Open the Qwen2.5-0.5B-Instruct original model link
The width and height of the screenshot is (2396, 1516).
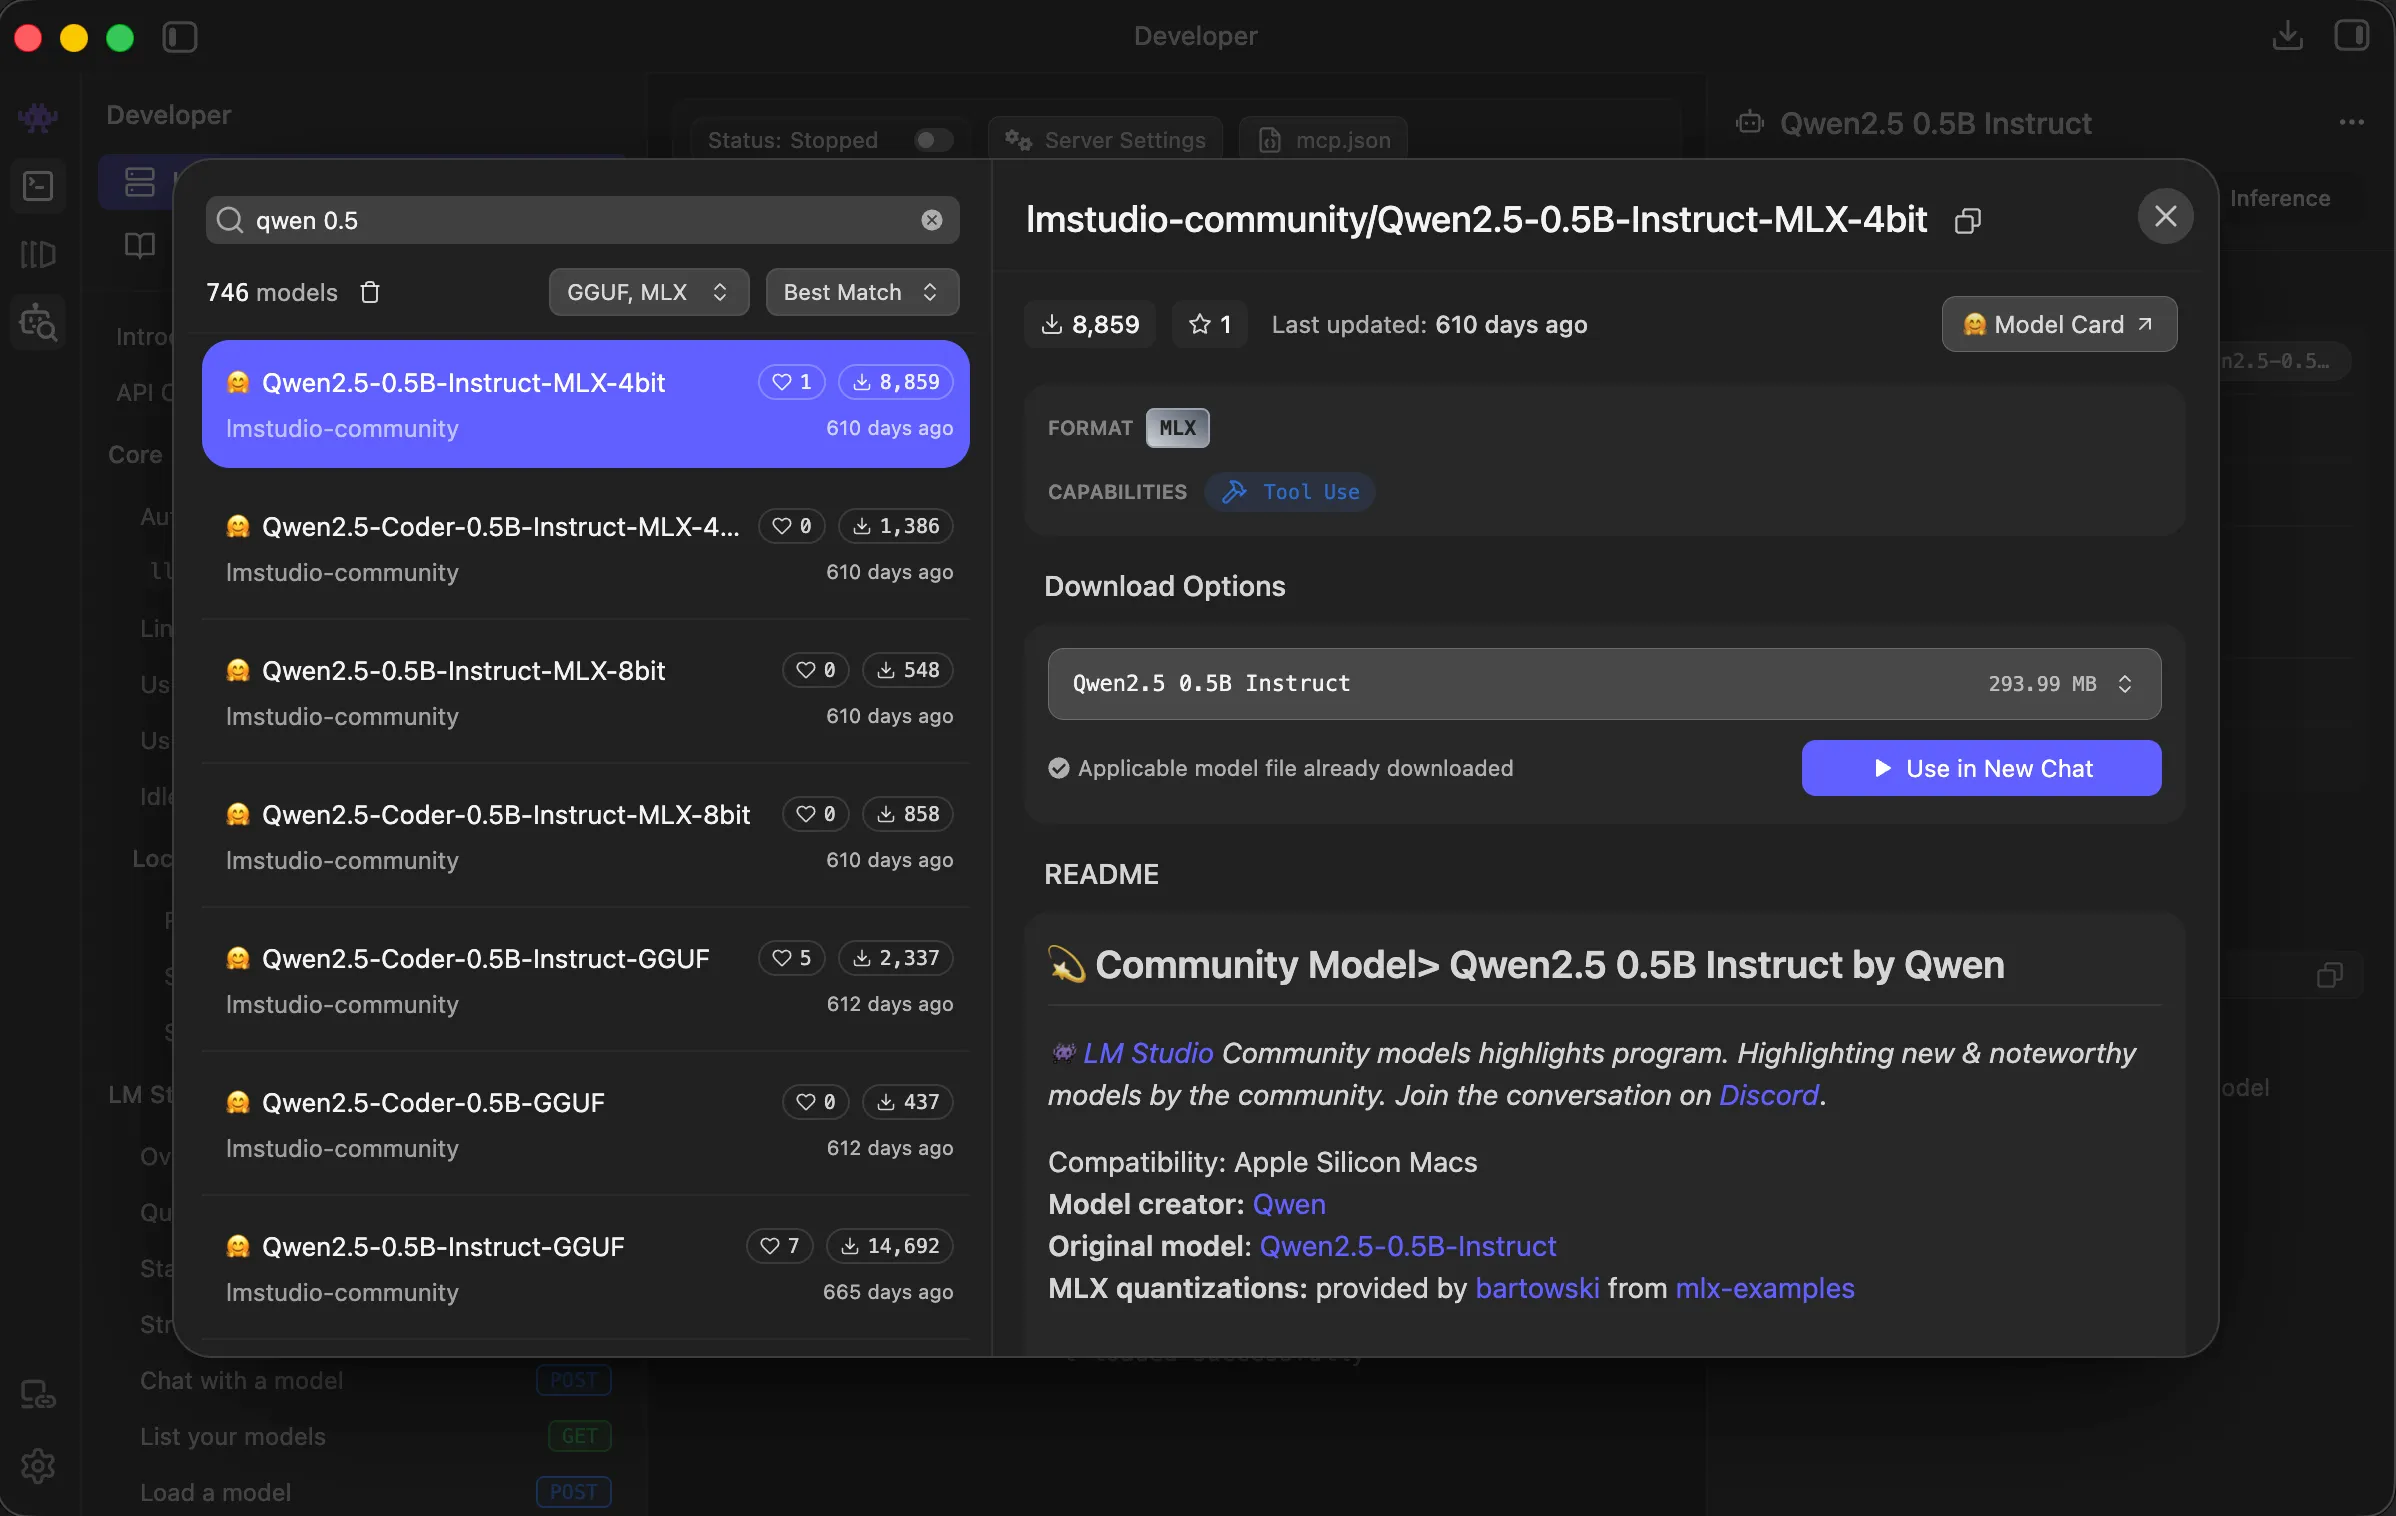1408,1246
